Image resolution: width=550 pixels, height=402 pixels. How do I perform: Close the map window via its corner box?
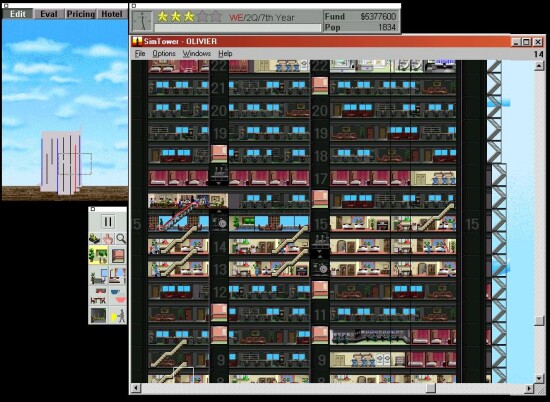tap(5, 6)
